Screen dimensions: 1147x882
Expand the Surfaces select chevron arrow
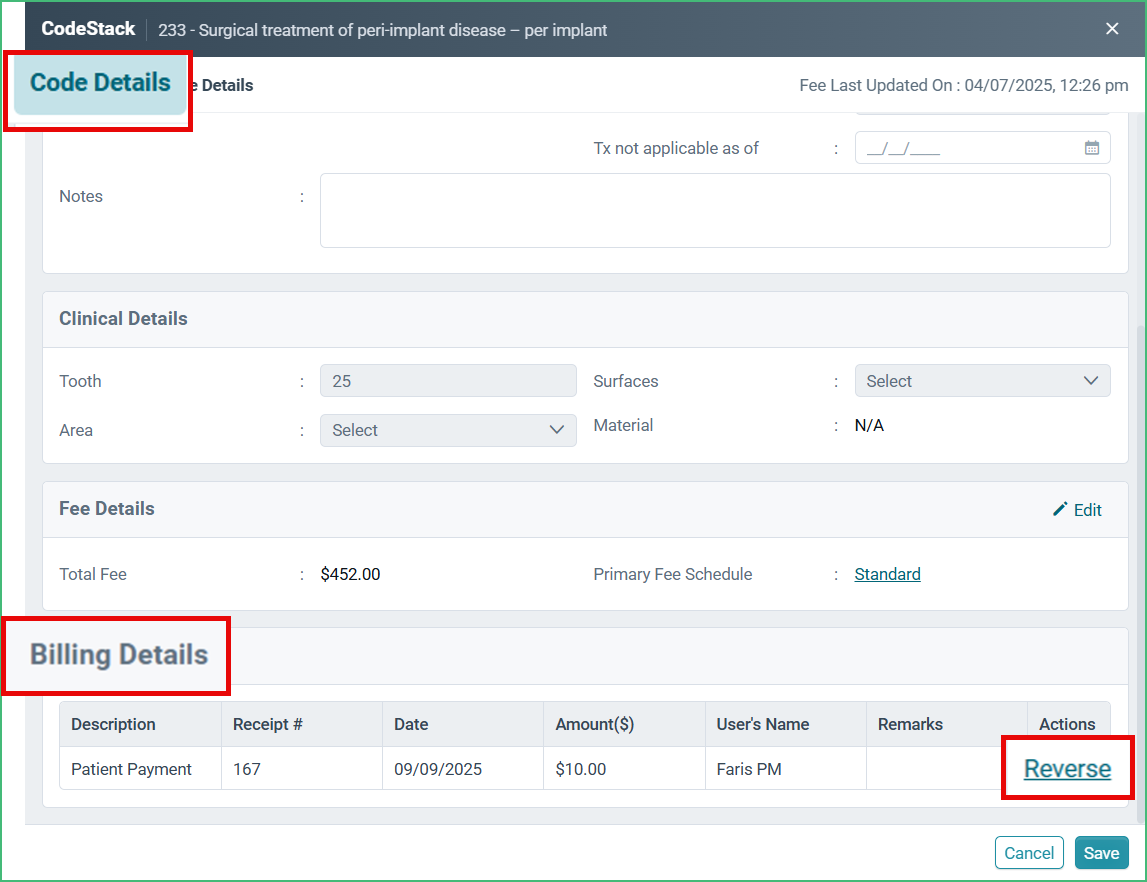(x=1093, y=380)
